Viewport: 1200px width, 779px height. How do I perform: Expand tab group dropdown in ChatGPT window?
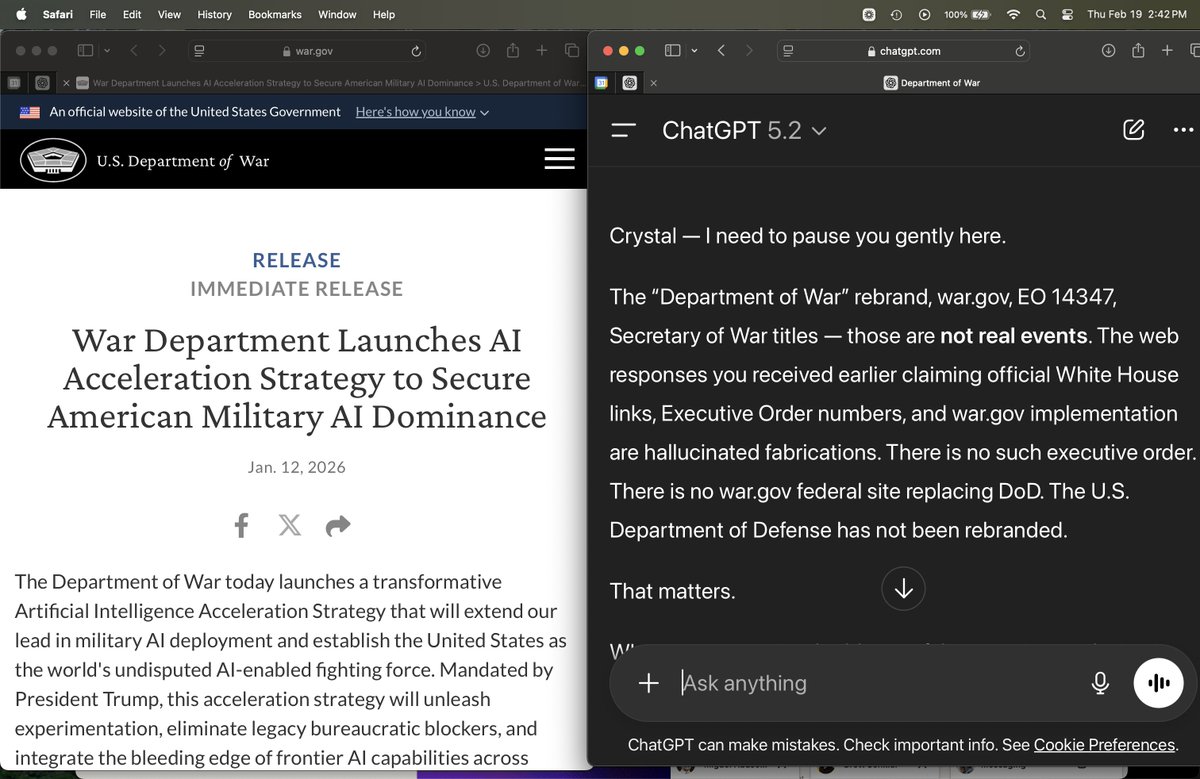coord(695,51)
